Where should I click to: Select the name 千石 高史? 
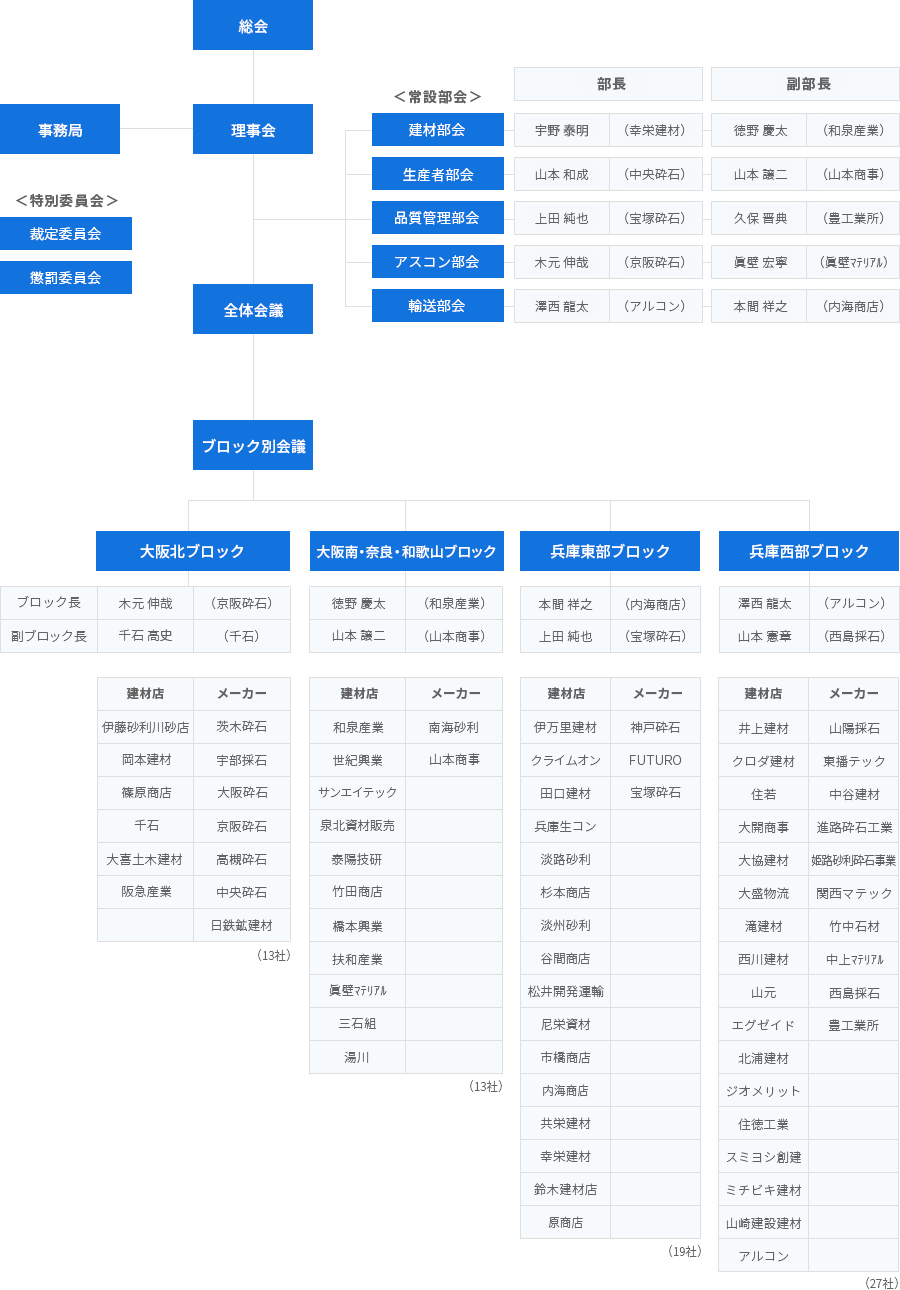click(x=146, y=636)
